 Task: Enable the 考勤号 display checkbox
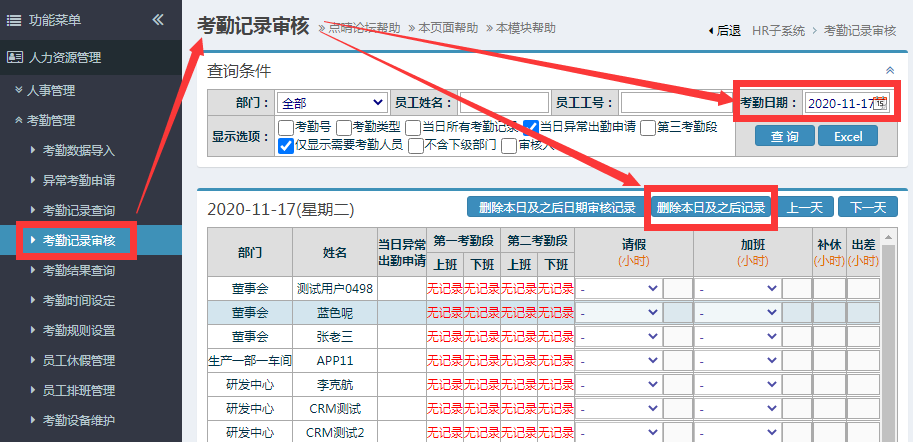point(286,127)
